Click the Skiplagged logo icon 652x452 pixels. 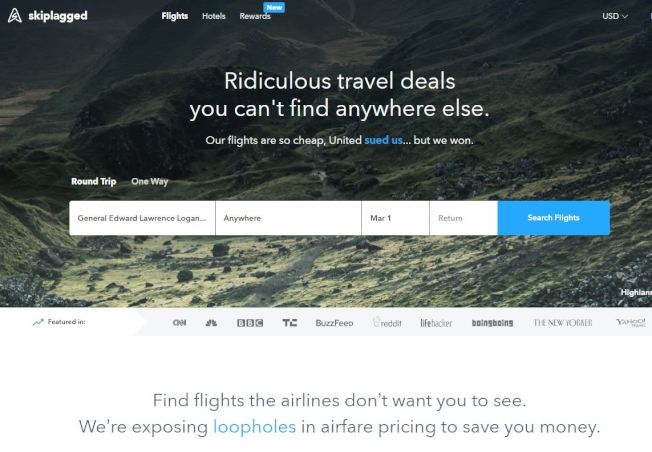(x=15, y=16)
